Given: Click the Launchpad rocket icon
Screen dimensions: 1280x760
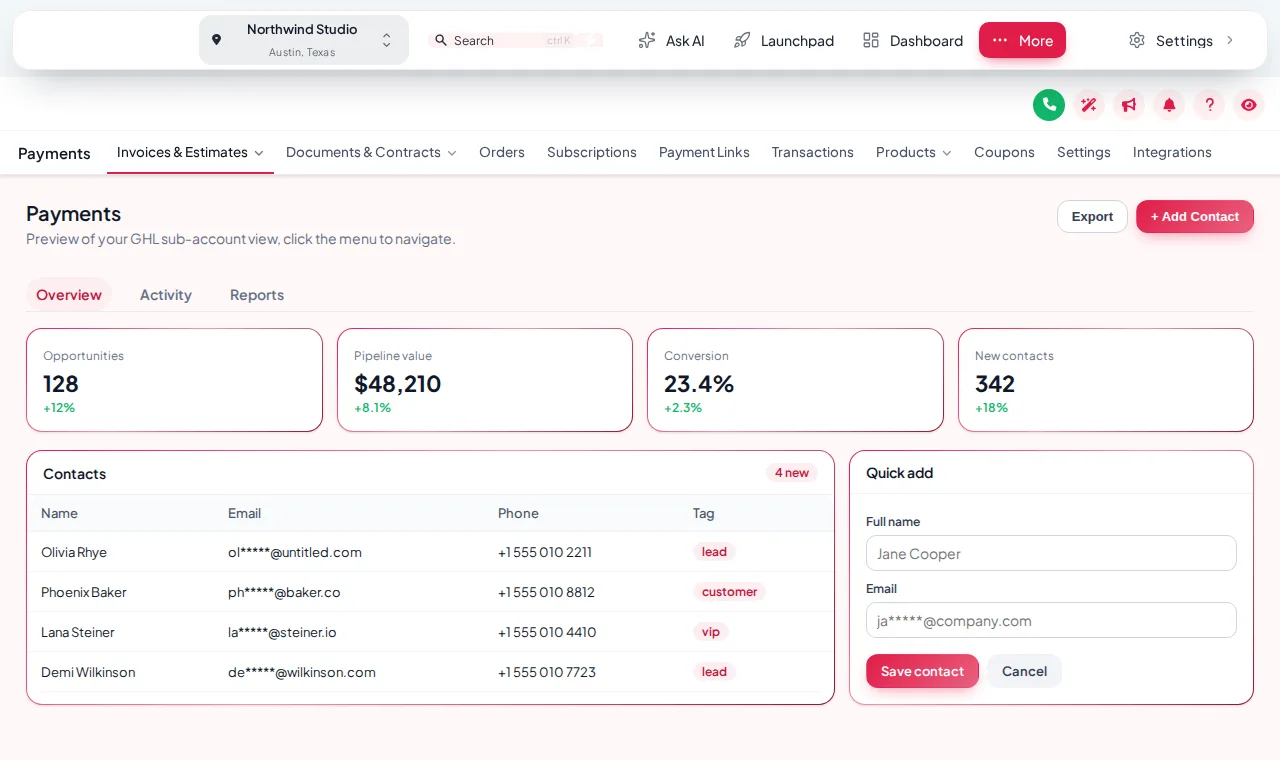Looking at the screenshot, I should [x=742, y=40].
